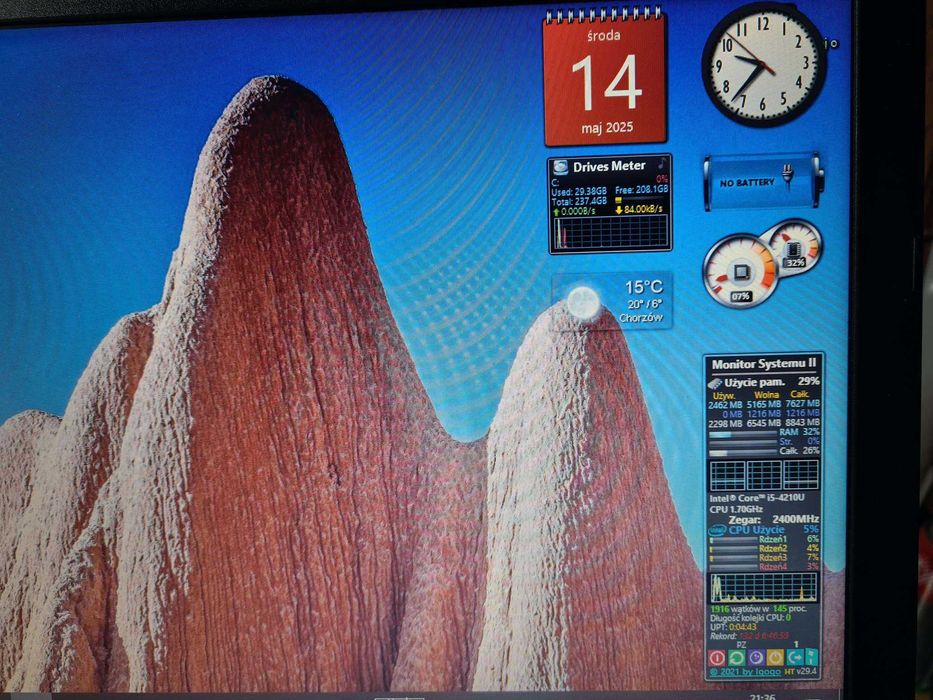933x700 pixels.
Task: Click the red shutdown icon in Monitor Systemu
Action: pyautogui.click(x=717, y=658)
